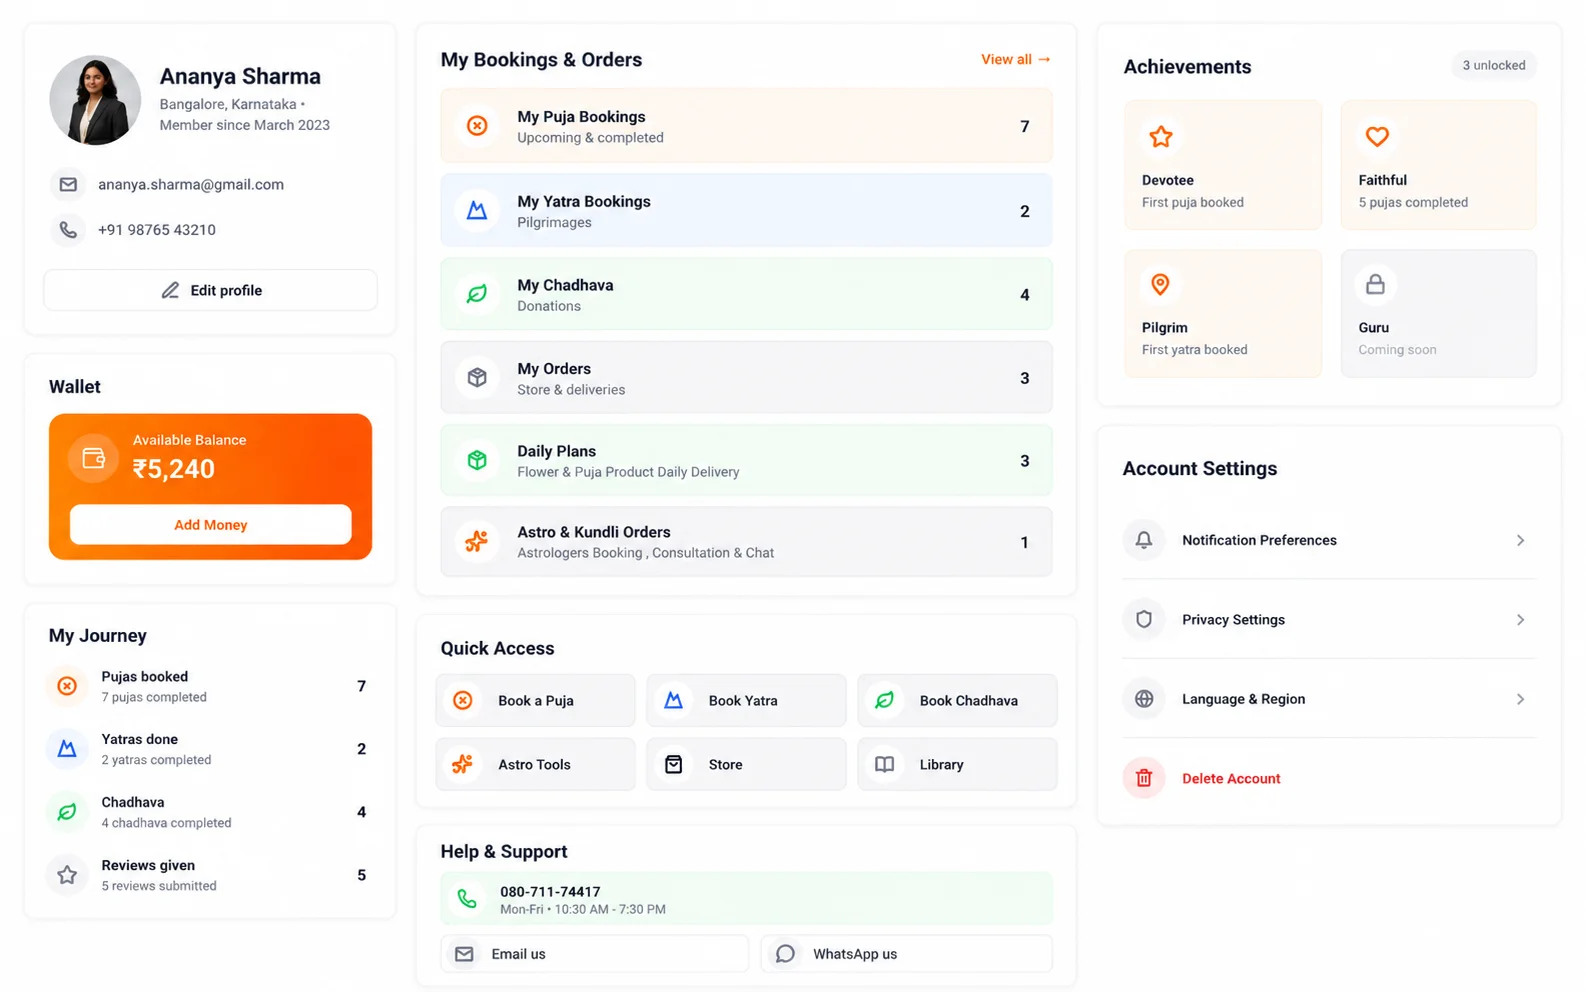The height and width of the screenshot is (992, 1586).
Task: Click the green phone icon in Help & Support
Action: (467, 898)
